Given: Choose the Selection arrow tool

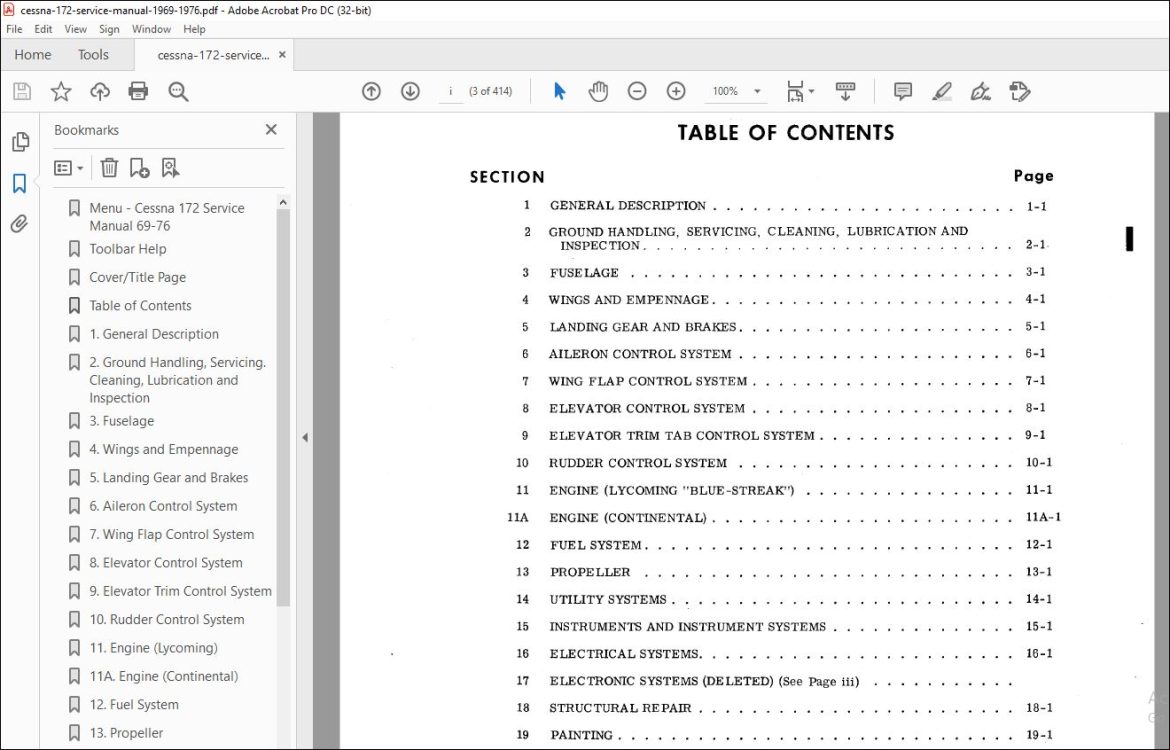Looking at the screenshot, I should [560, 91].
